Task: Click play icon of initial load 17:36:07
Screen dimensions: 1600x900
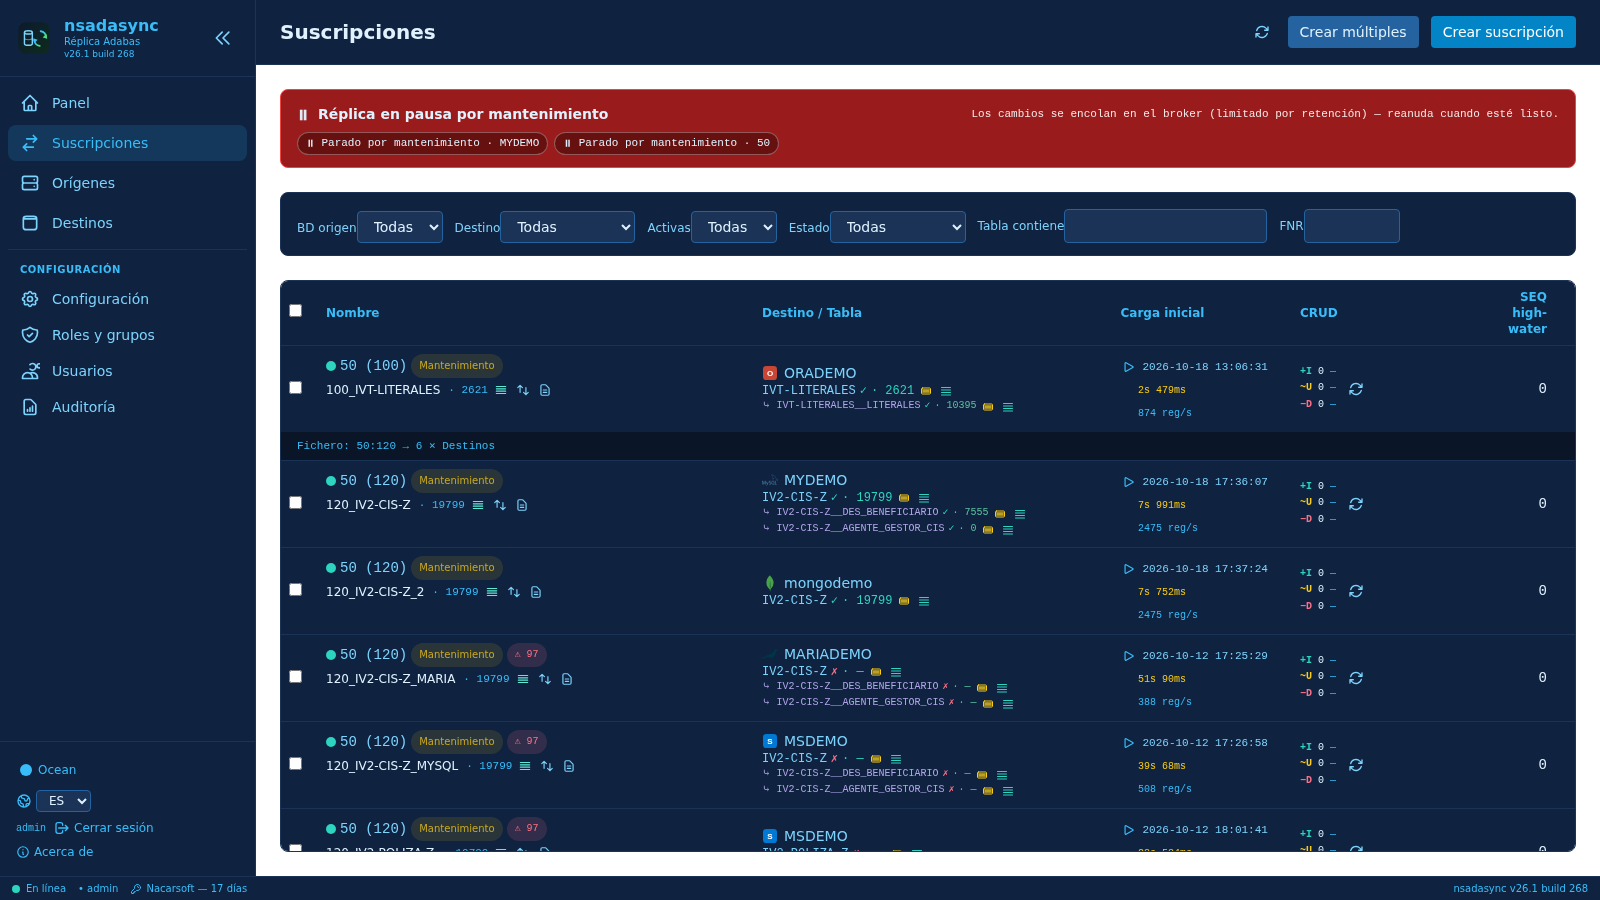Action: pos(1129,482)
